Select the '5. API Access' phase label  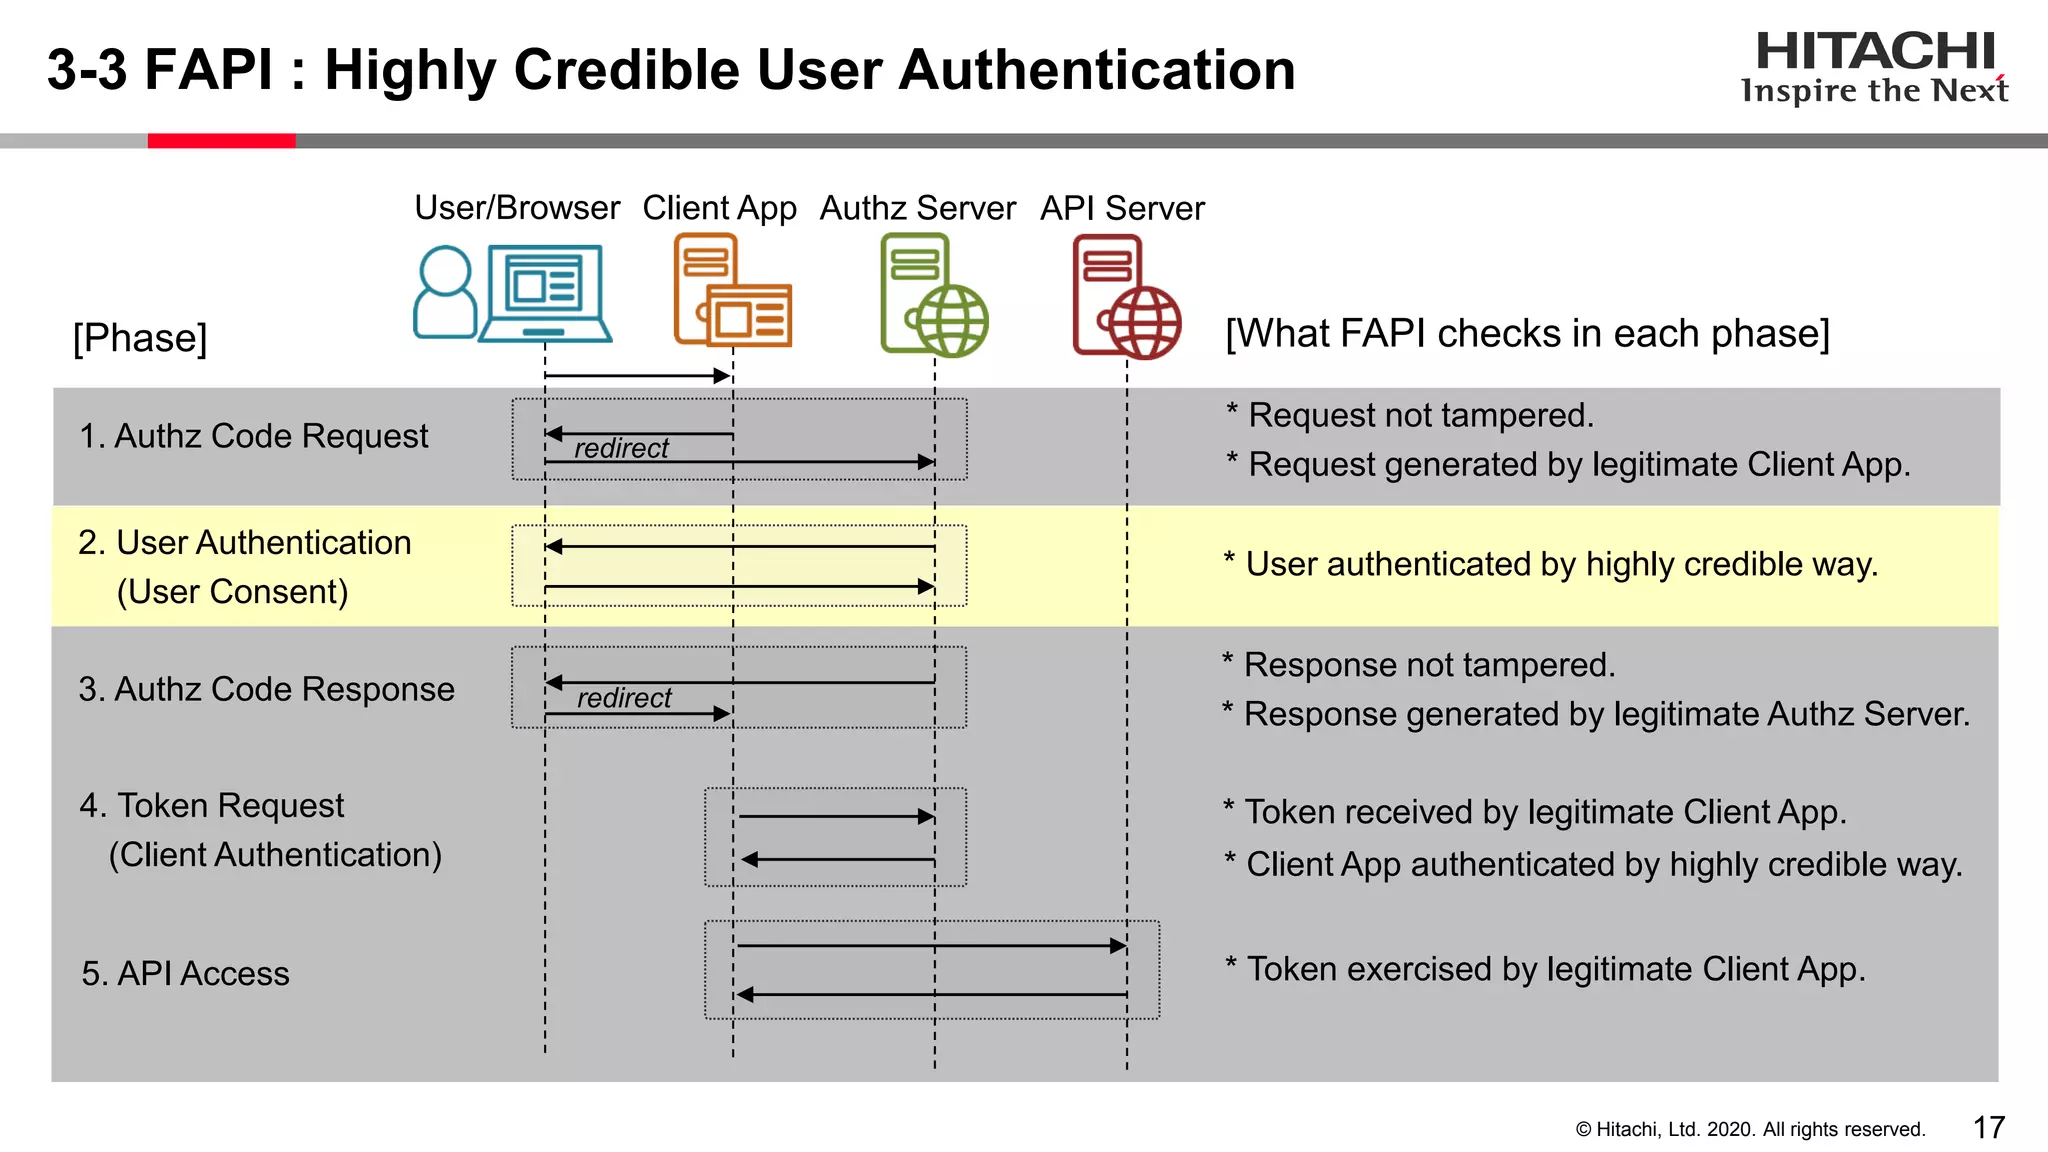point(185,973)
